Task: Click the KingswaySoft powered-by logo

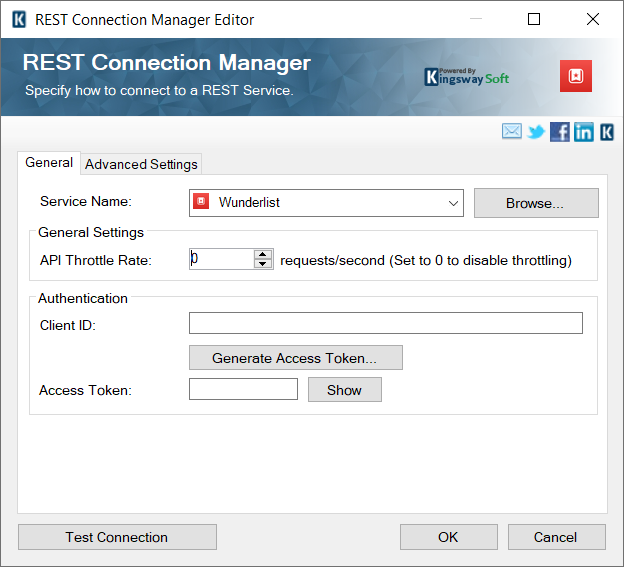Action: tap(466, 76)
